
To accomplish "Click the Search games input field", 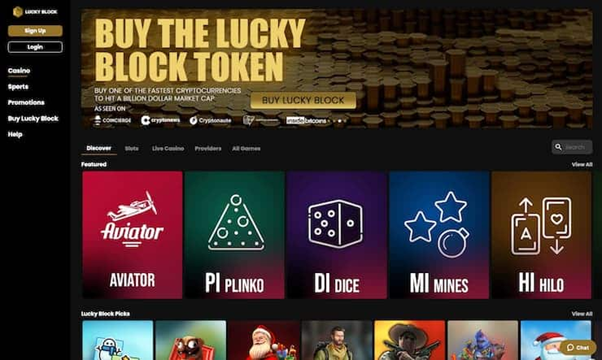I will click(572, 147).
